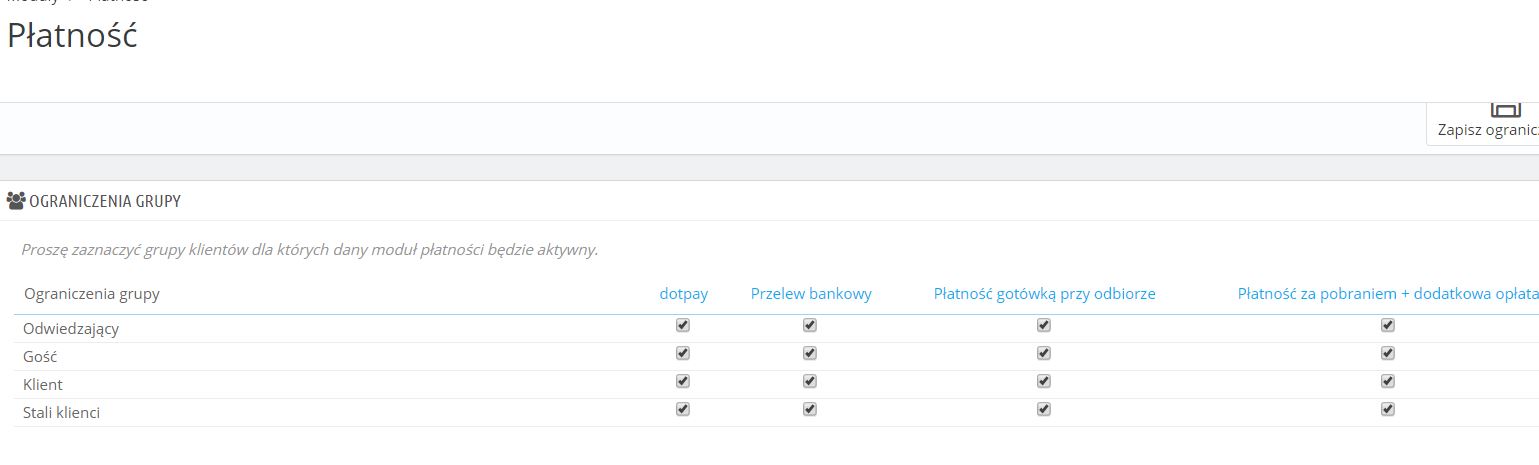This screenshot has width=1539, height=465.
Task: Uncheck dotpay for Klient group
Action: coord(683,381)
